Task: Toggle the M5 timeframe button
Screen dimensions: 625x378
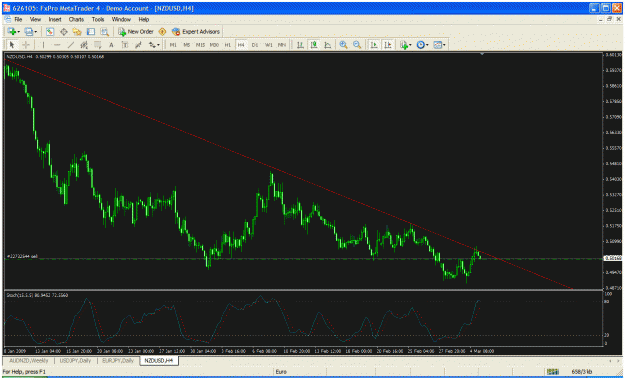Action: pos(187,45)
